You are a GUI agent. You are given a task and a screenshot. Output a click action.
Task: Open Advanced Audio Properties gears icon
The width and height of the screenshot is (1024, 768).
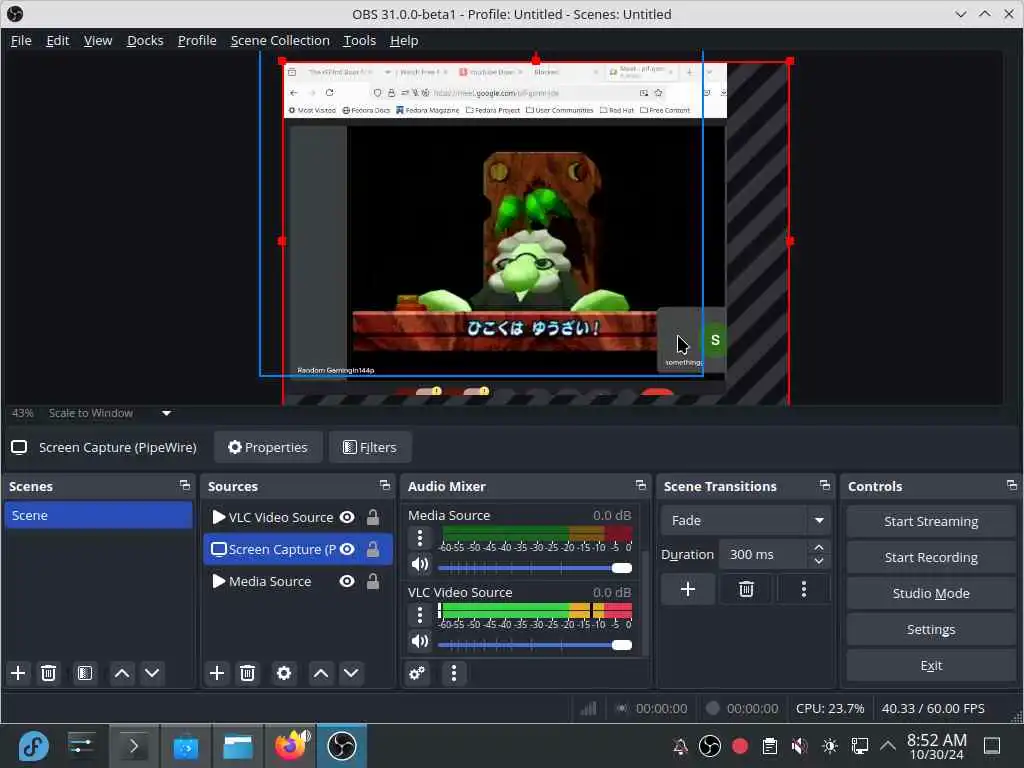[417, 673]
